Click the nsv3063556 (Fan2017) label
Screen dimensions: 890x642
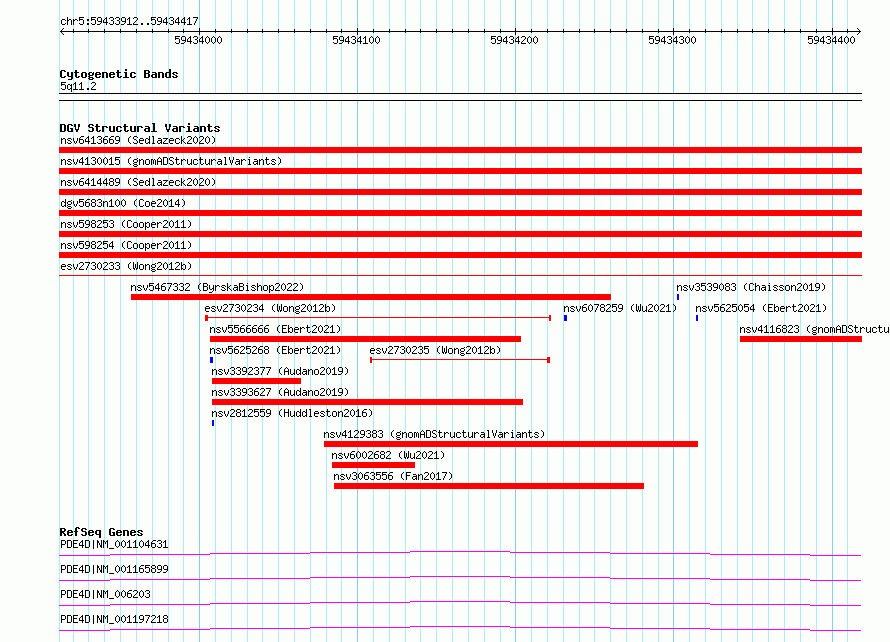(x=393, y=476)
